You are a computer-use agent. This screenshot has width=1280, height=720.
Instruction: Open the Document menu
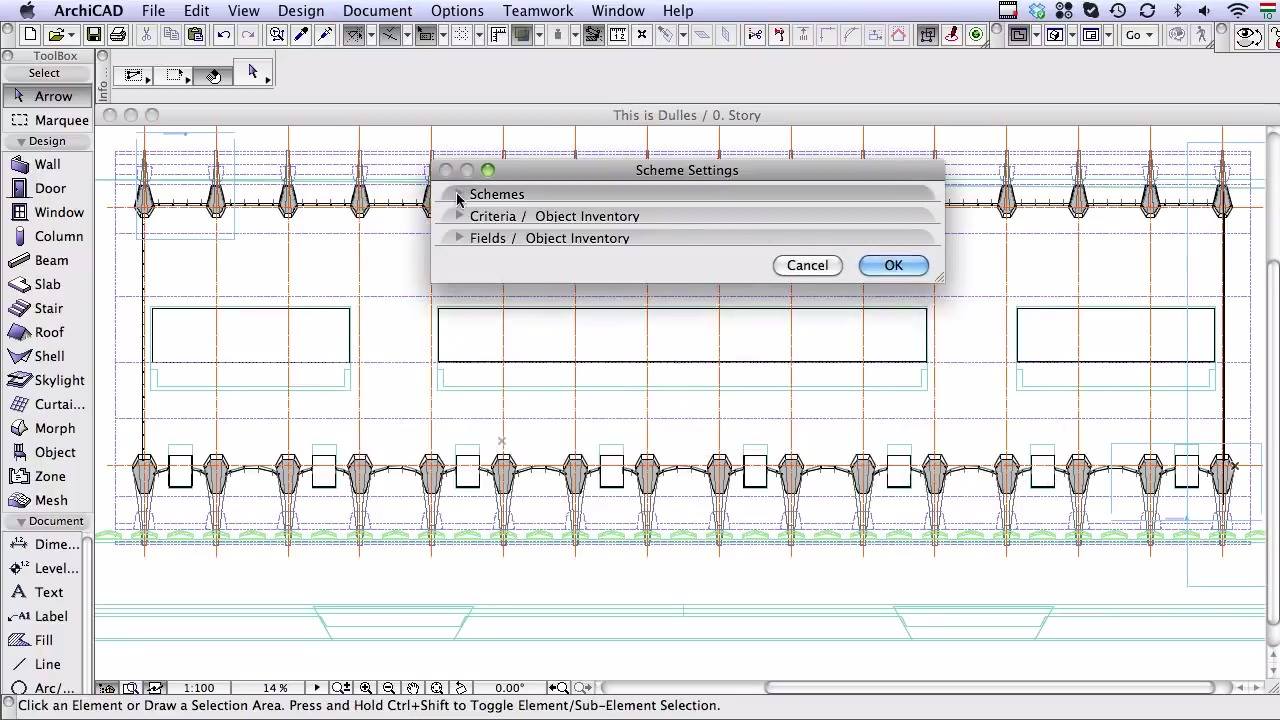tap(378, 11)
